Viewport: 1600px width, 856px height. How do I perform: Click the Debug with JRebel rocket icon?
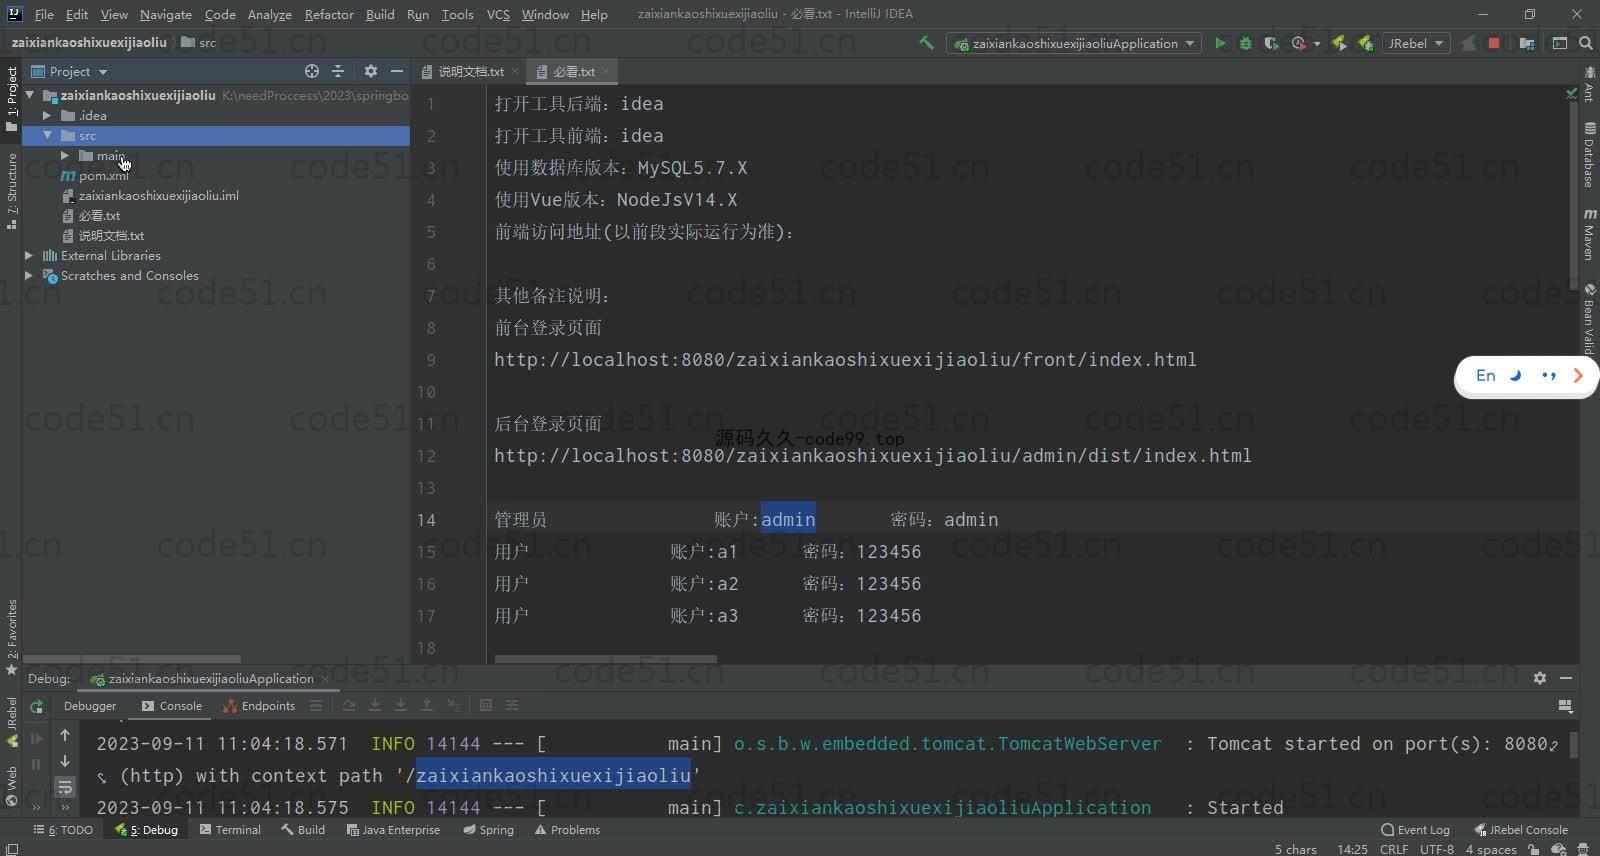[1365, 43]
